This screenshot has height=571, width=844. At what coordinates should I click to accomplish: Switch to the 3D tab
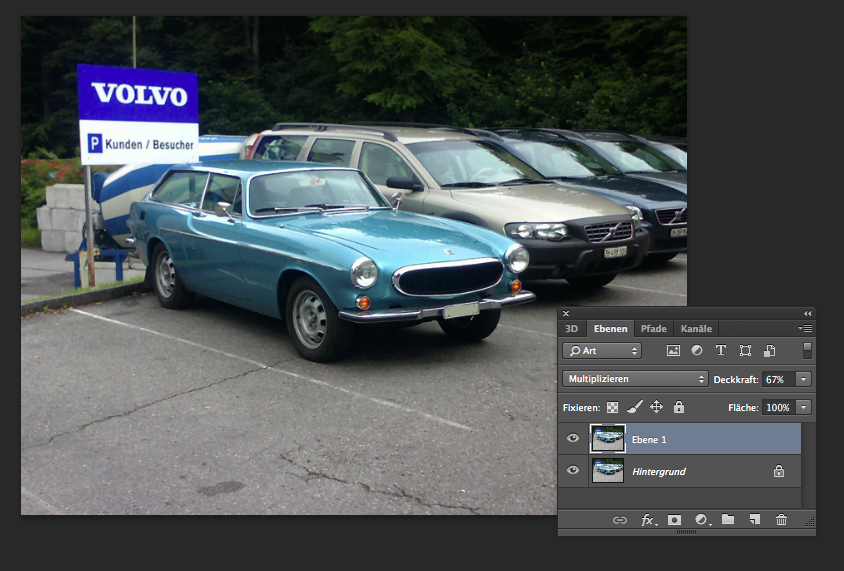(571, 328)
